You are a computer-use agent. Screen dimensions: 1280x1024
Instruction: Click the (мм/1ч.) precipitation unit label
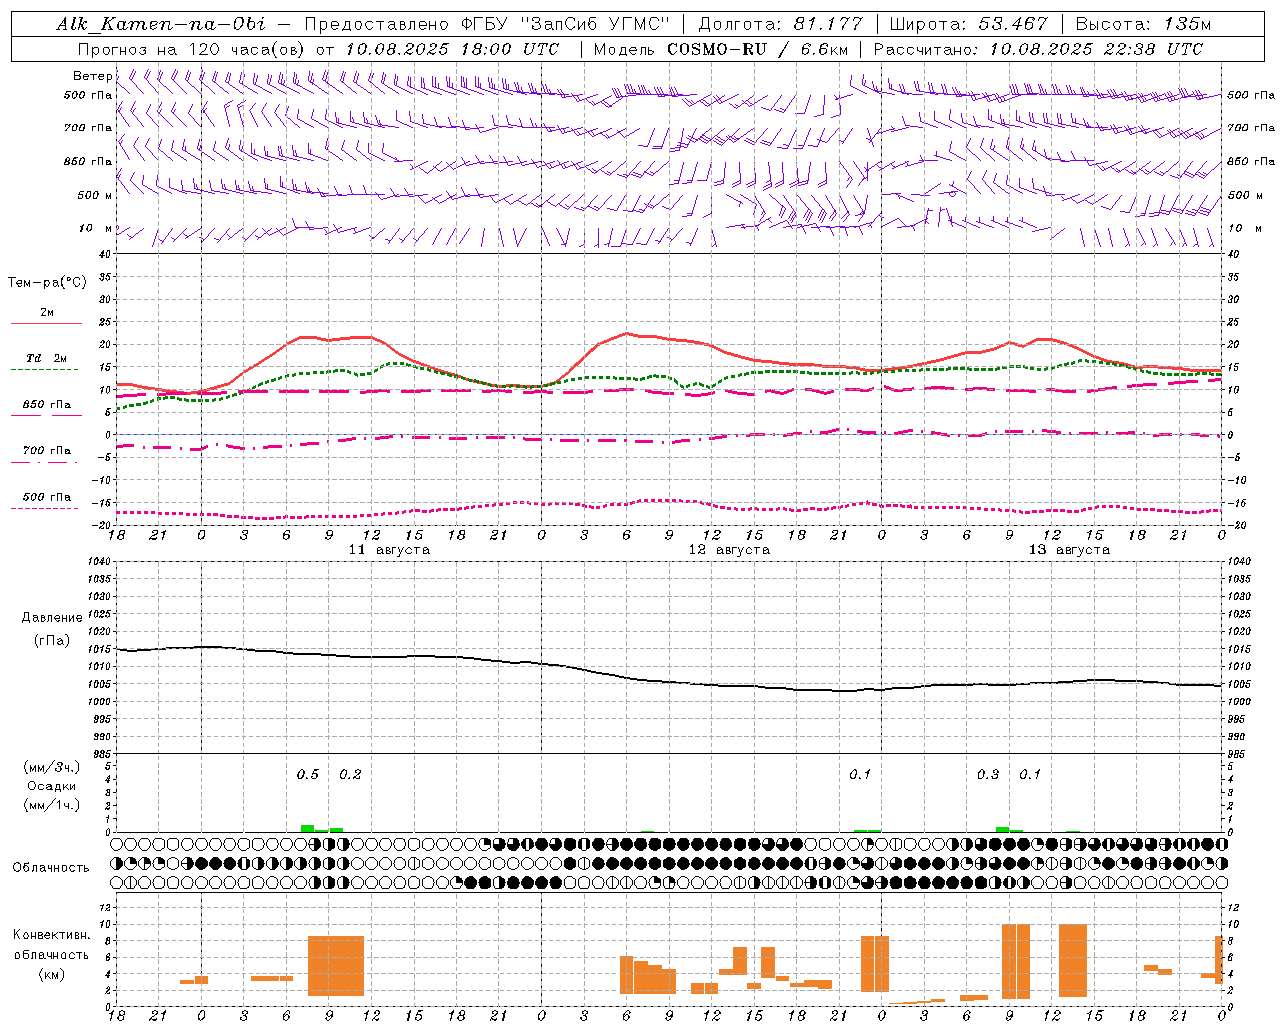point(52,805)
